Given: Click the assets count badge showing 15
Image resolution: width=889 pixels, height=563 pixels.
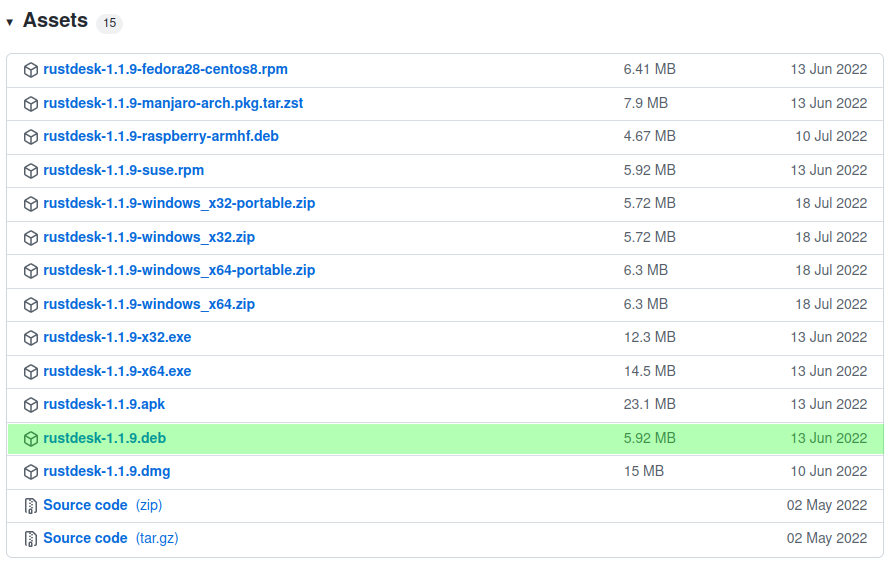Looking at the screenshot, I should (x=109, y=23).
